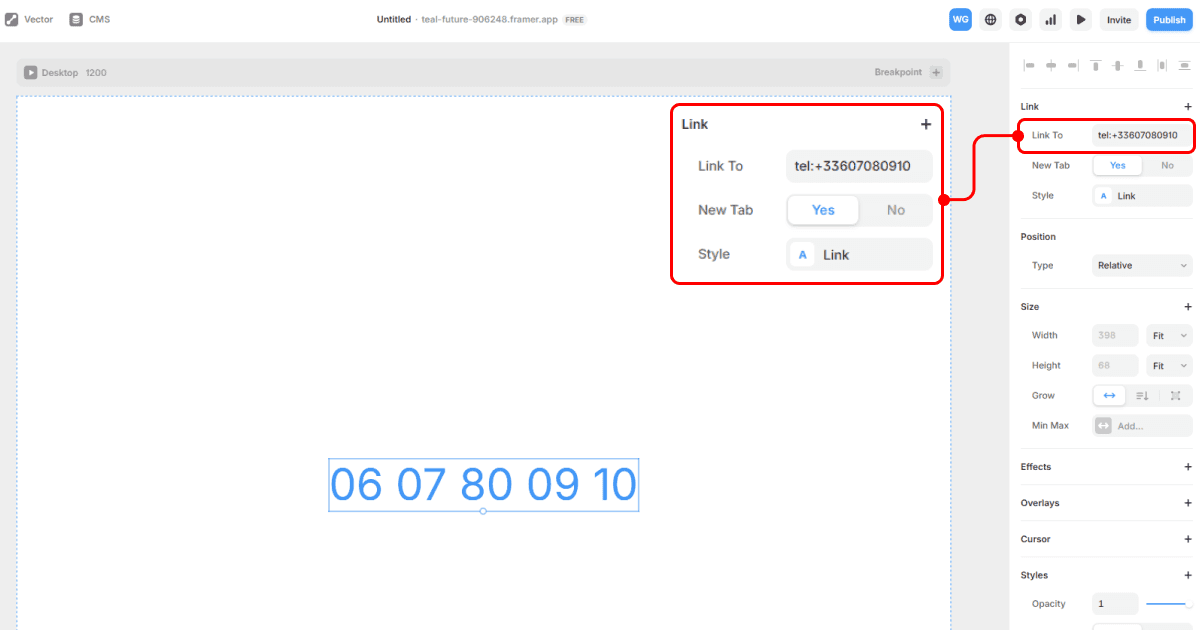Open teal-future-906248.framer.app domain link
Screen dimensions: 1200x630
click(x=490, y=19)
